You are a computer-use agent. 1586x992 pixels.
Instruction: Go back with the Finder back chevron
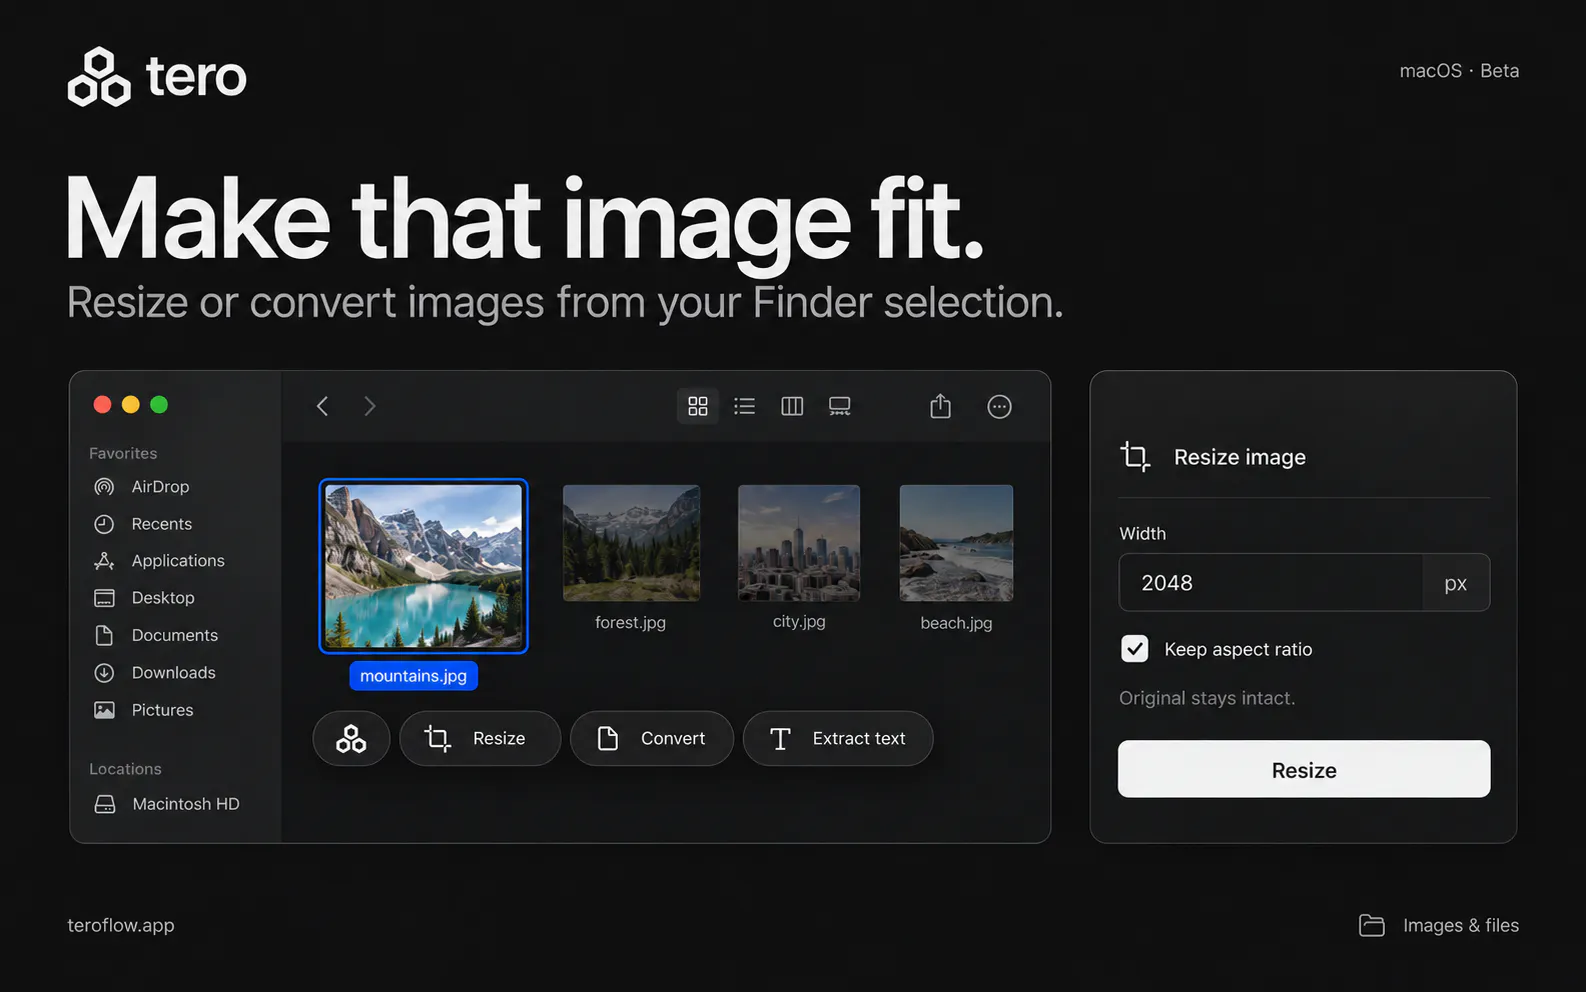click(x=322, y=406)
